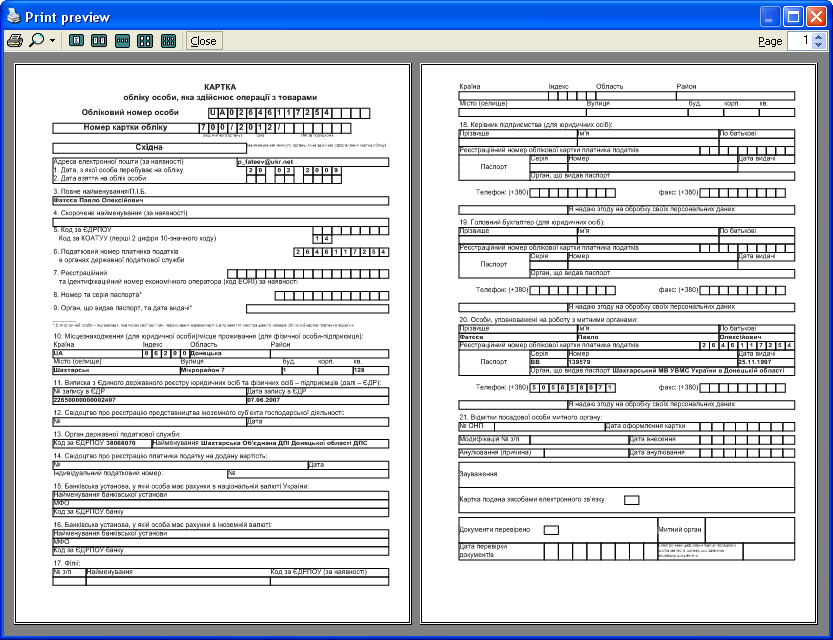The height and width of the screenshot is (640, 833).
Task: Decrease page number with down spinner arrow
Action: pyautogui.click(x=818, y=46)
